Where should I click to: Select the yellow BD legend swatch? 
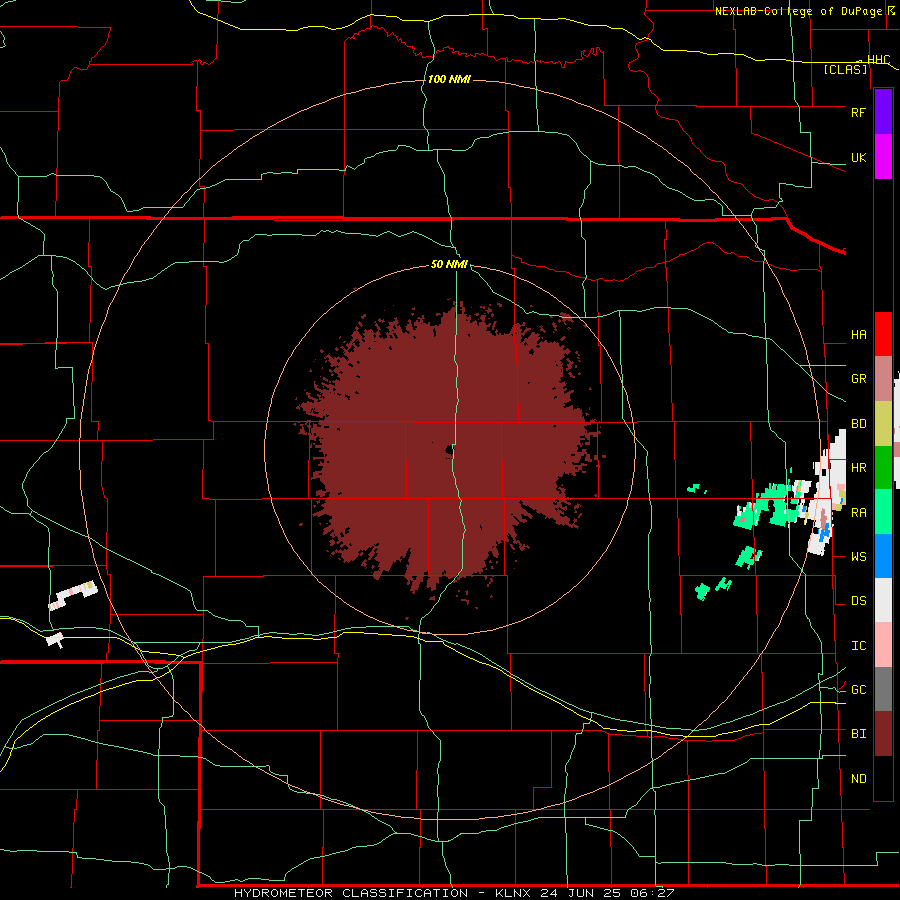(x=883, y=424)
